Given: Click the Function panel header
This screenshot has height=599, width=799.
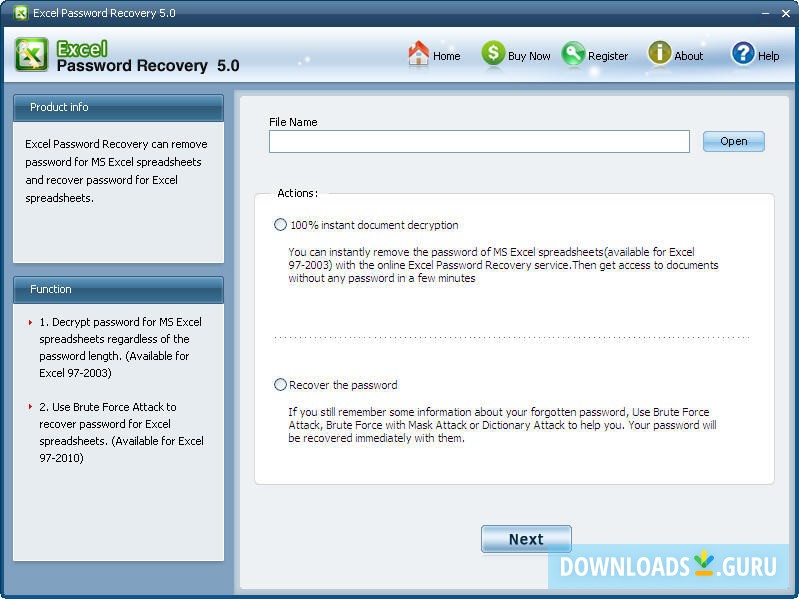Looking at the screenshot, I should coord(118,289).
